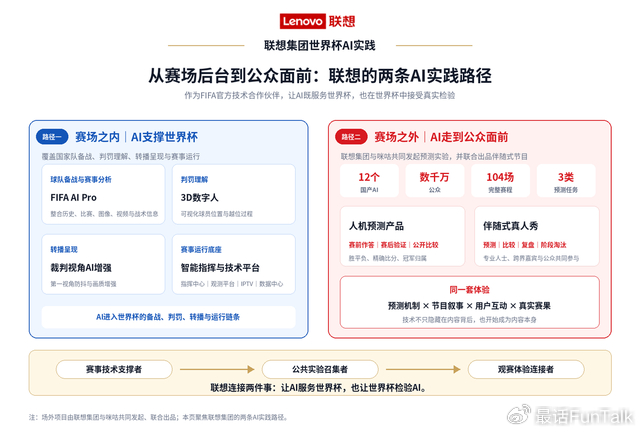Click the footnote starting 注：场外项目
This screenshot has height=432, width=640.
[159, 417]
